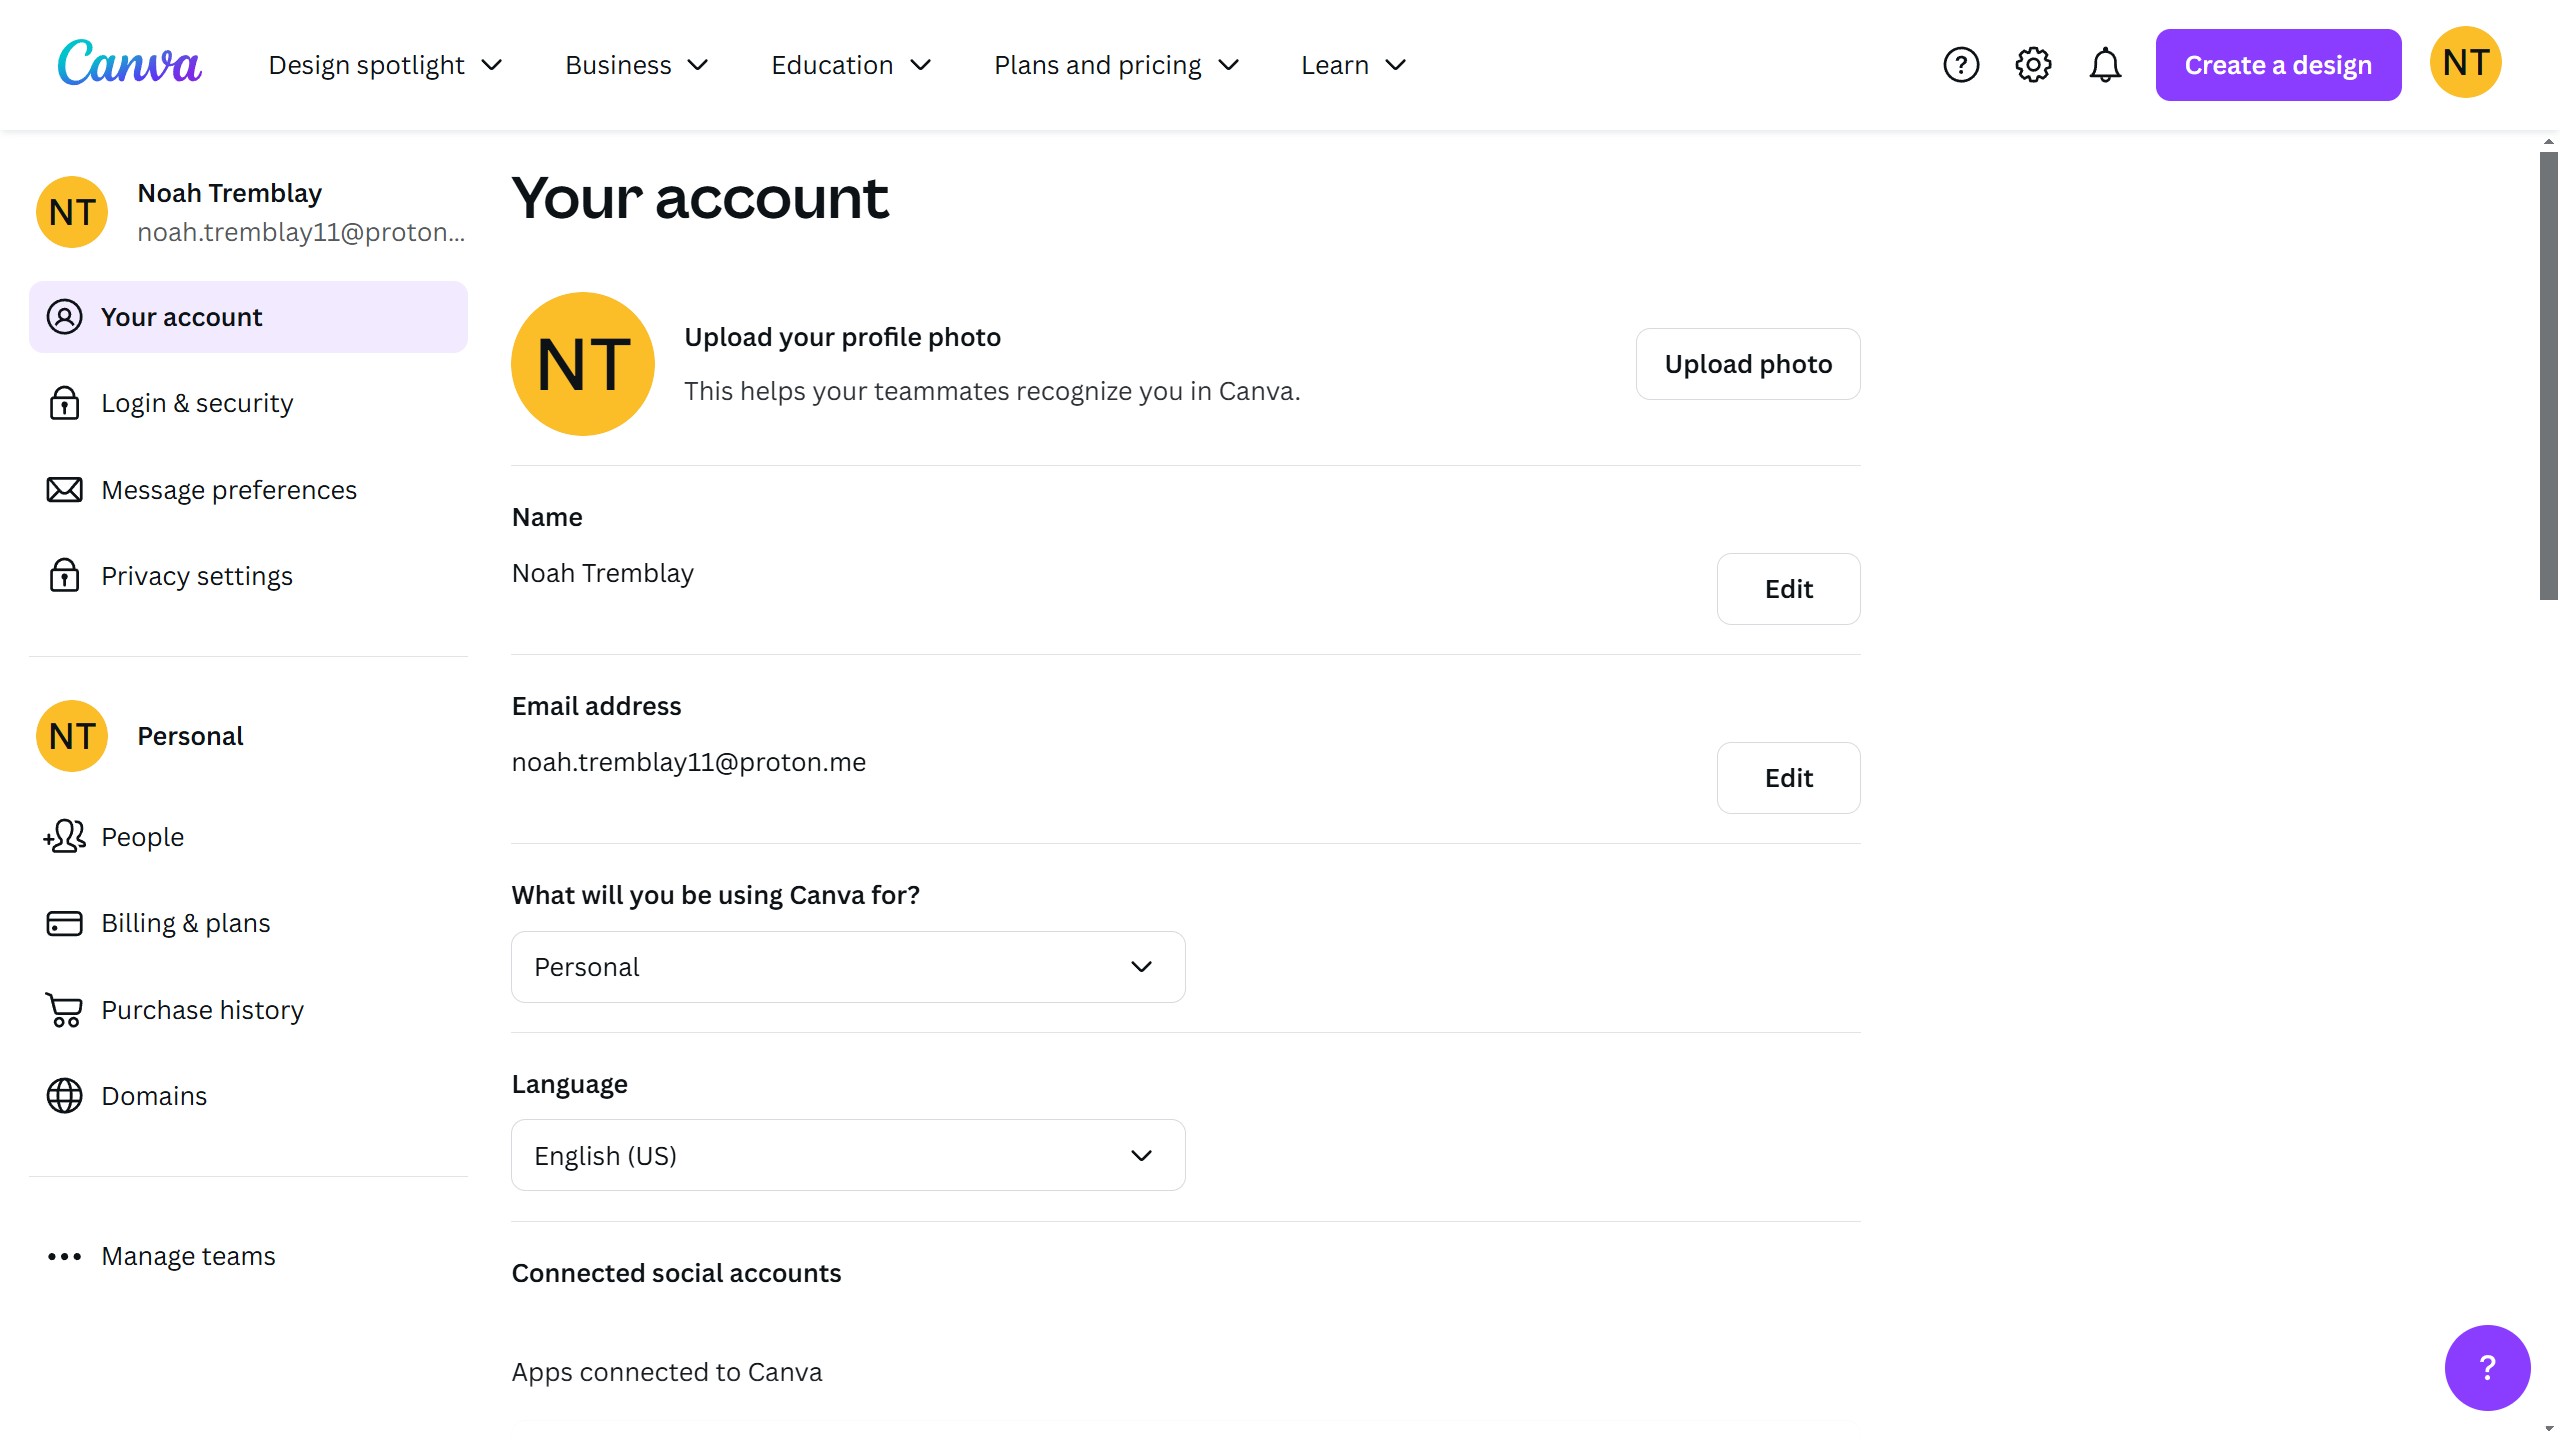Viewport: 2560px width, 1440px height.
Task: Open Billing & plans card item
Action: (x=185, y=923)
